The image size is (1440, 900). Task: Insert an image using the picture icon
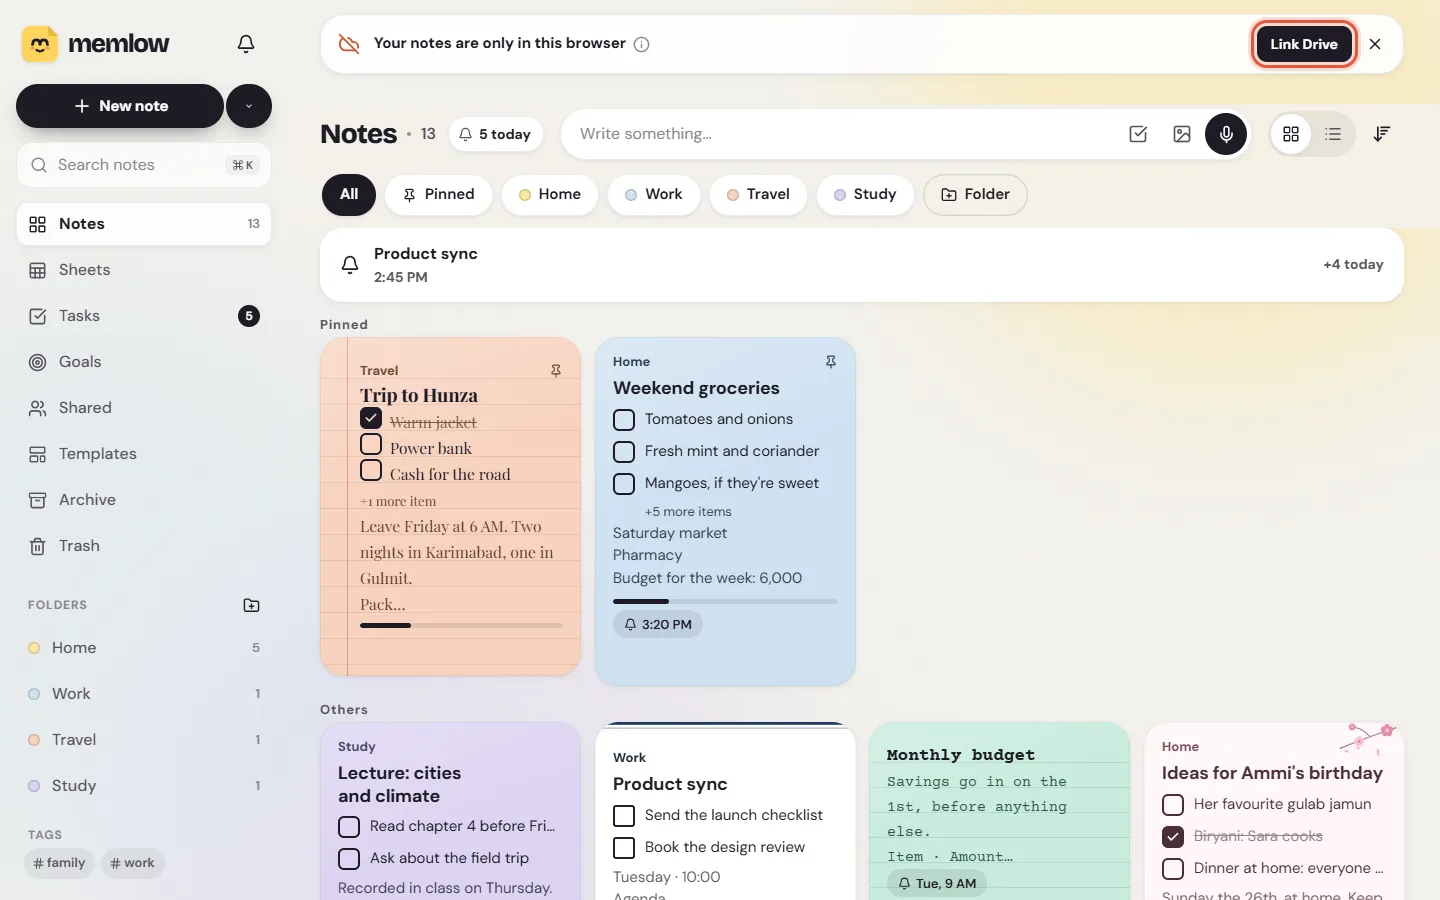click(1182, 134)
